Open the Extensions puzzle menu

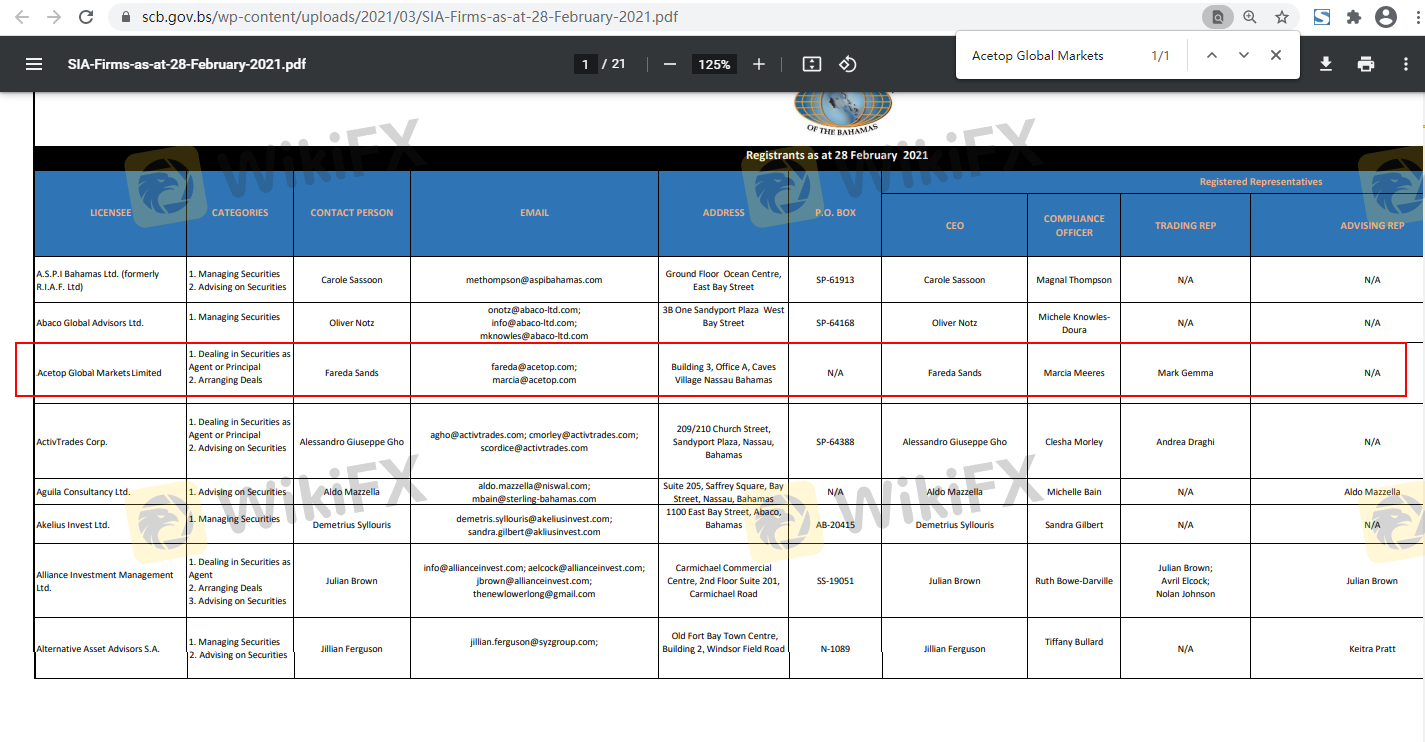1354,17
